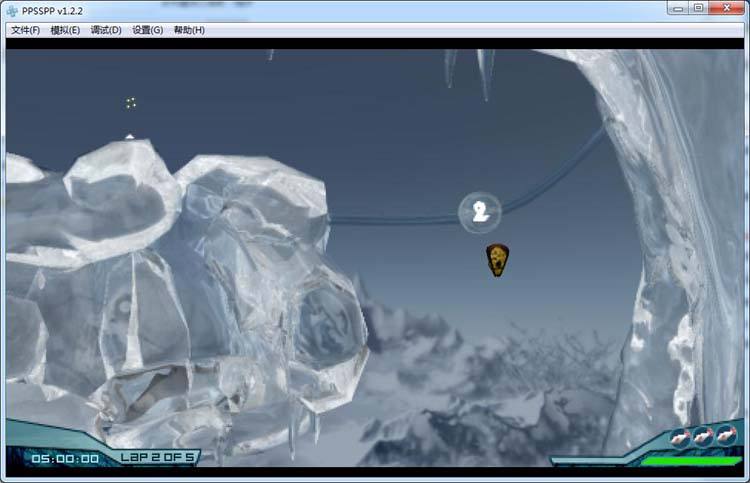
Task: Click the PPSSPP v1.2.2 window title
Action: [x=52, y=11]
